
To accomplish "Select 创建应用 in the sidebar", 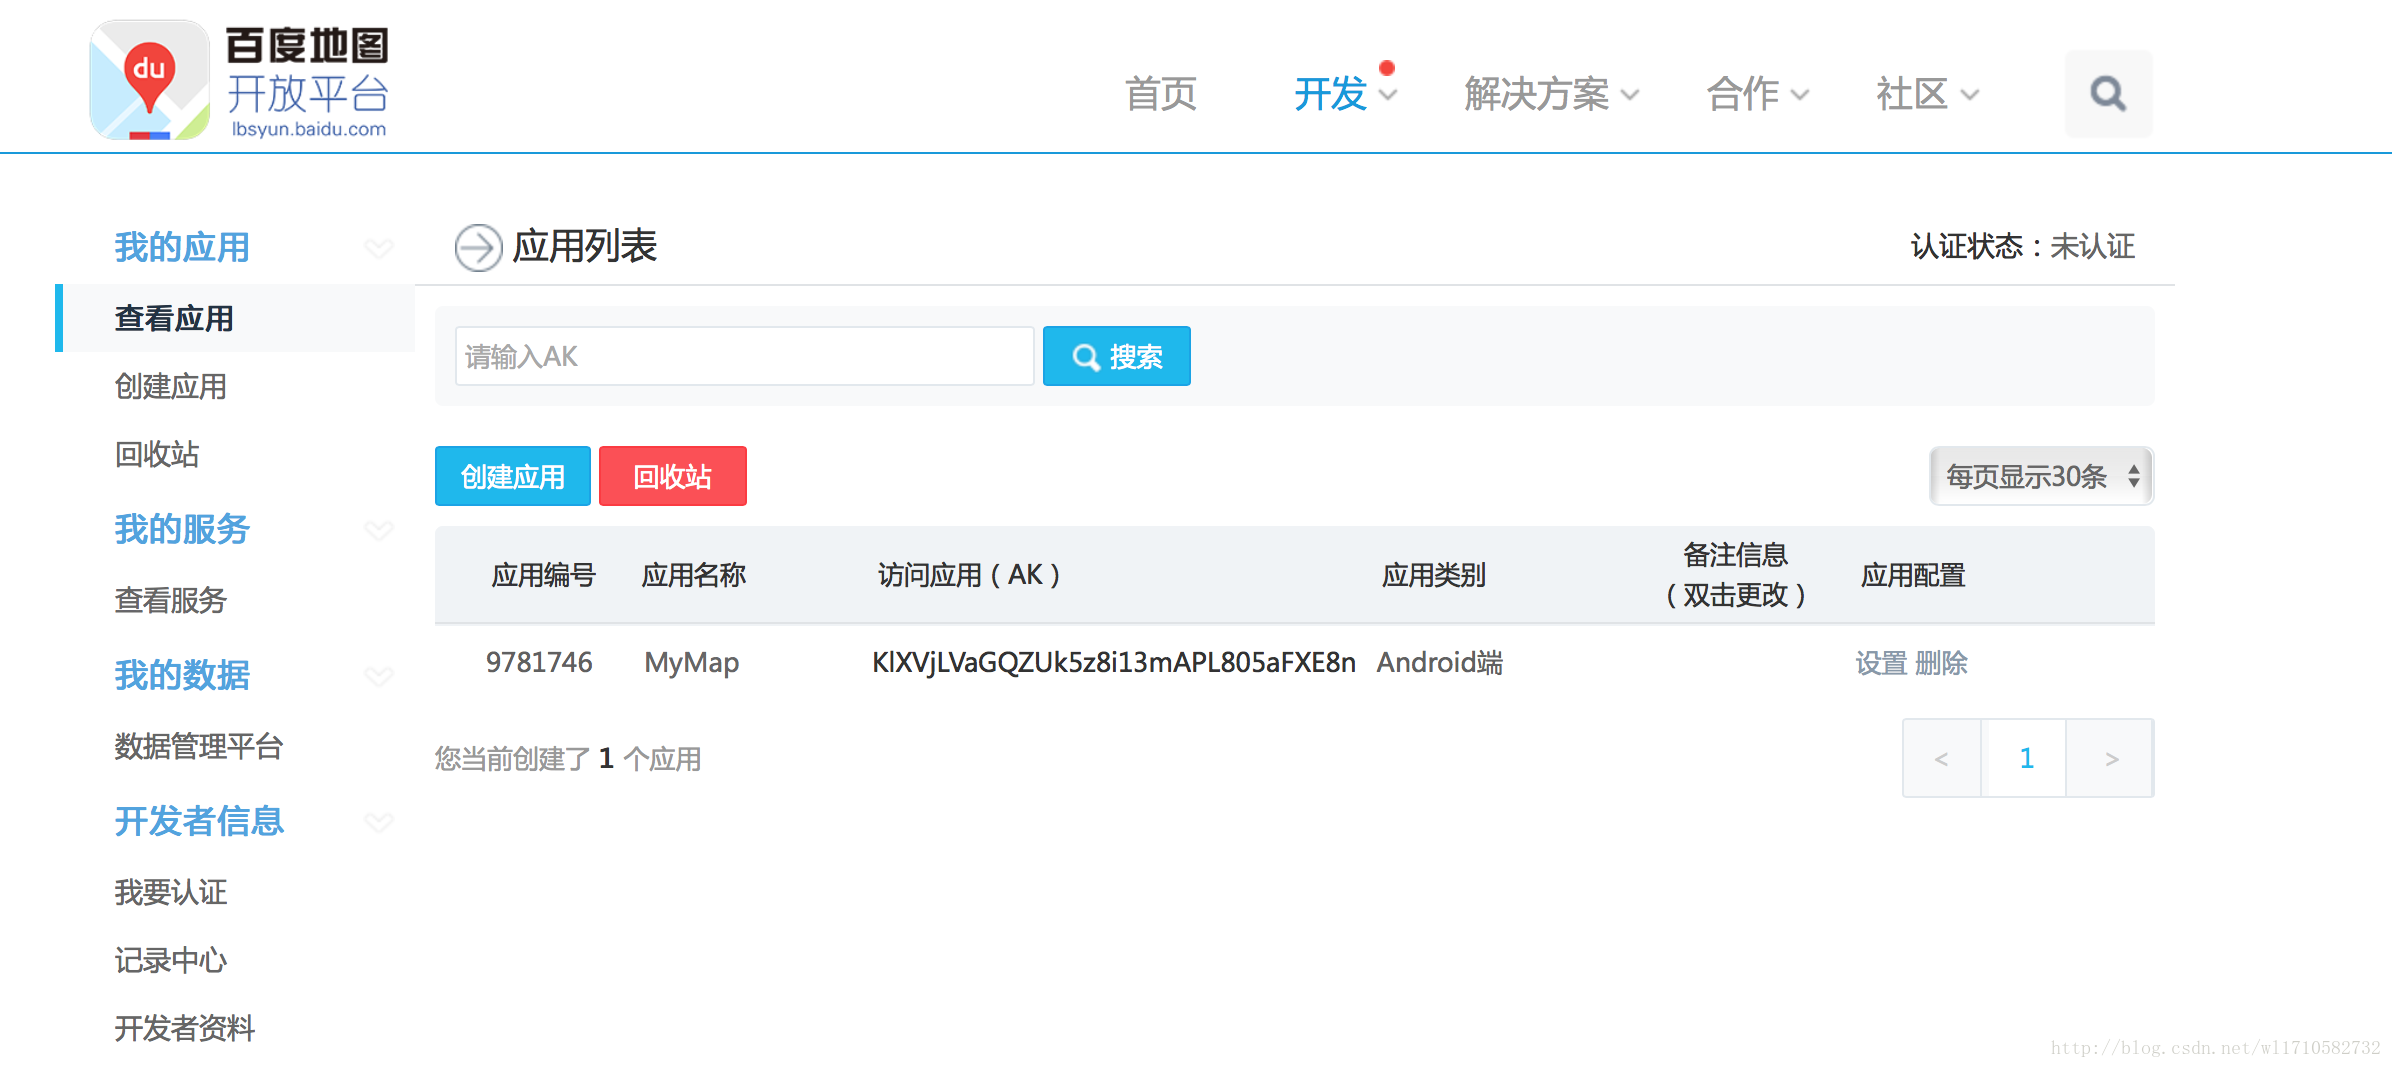I will pos(171,386).
